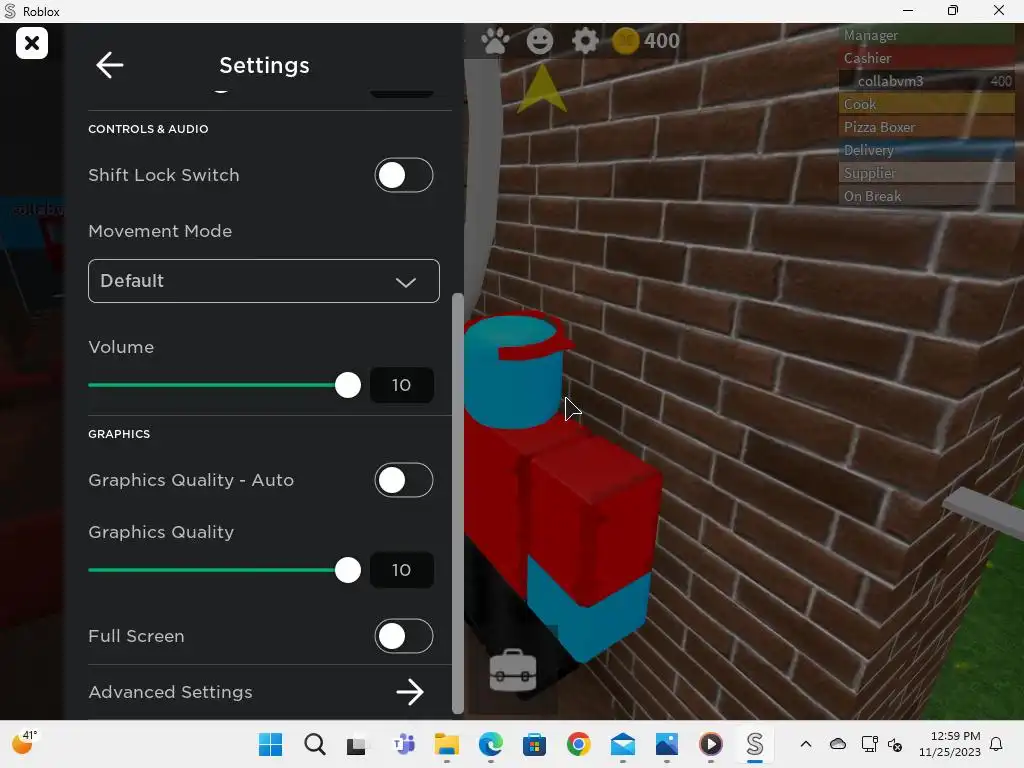Launch Microsoft Edge from taskbar
Screen dimensions: 1024x768
(x=490, y=744)
